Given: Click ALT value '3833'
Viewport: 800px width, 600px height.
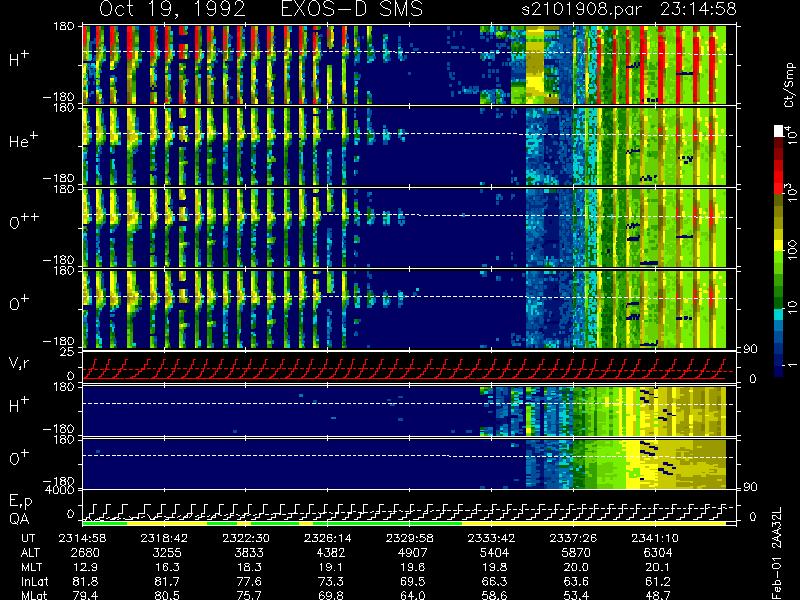Looking at the screenshot, I should point(249,553).
